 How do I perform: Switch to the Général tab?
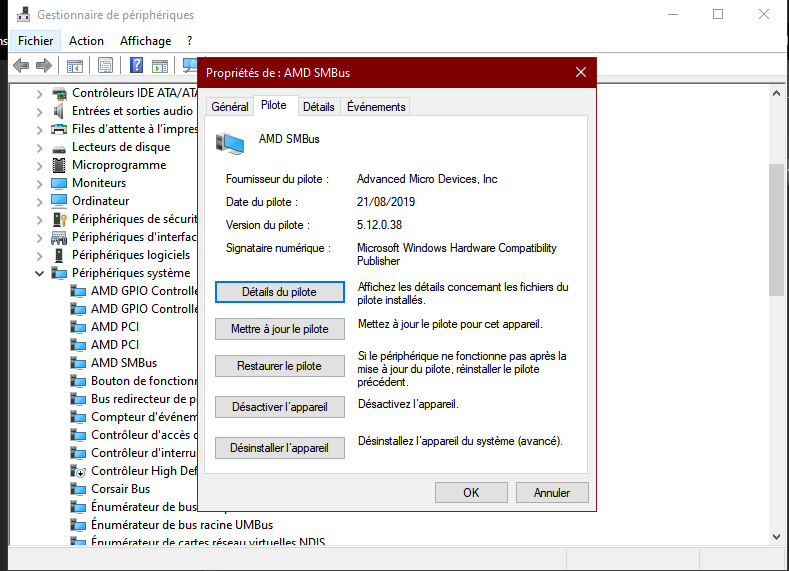click(x=229, y=107)
